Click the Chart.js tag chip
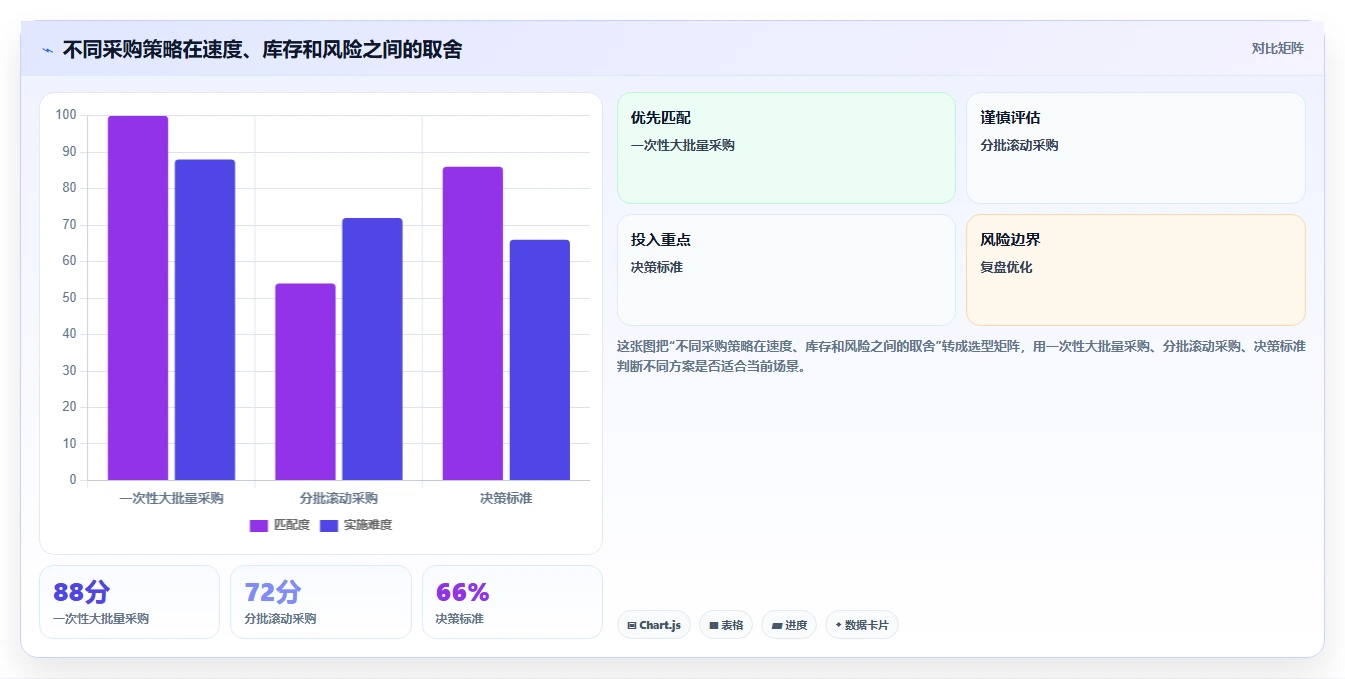 [654, 625]
